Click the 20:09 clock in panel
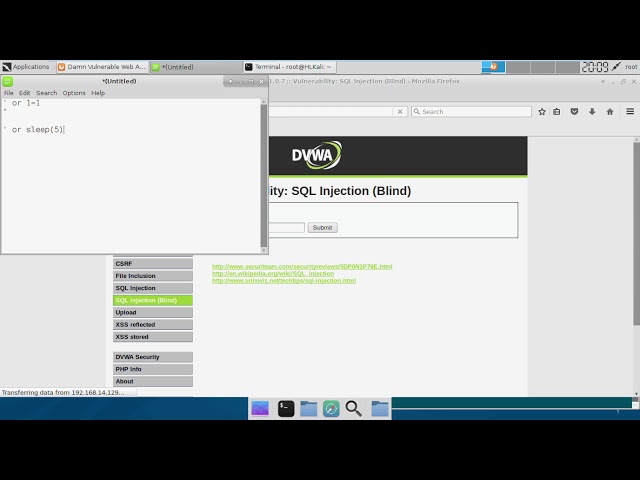The image size is (640, 480). click(x=595, y=67)
